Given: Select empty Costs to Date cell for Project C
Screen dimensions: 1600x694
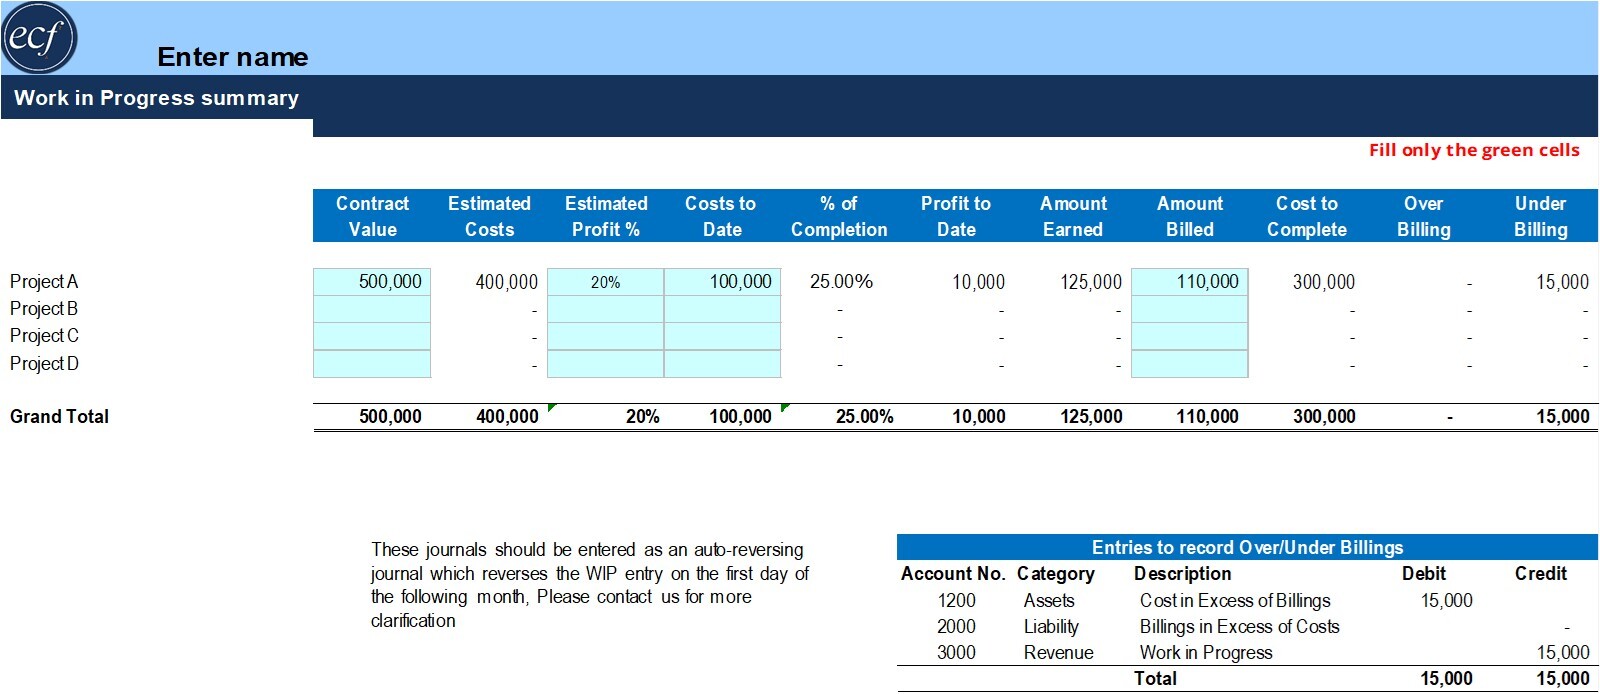Looking at the screenshot, I should tap(723, 336).
